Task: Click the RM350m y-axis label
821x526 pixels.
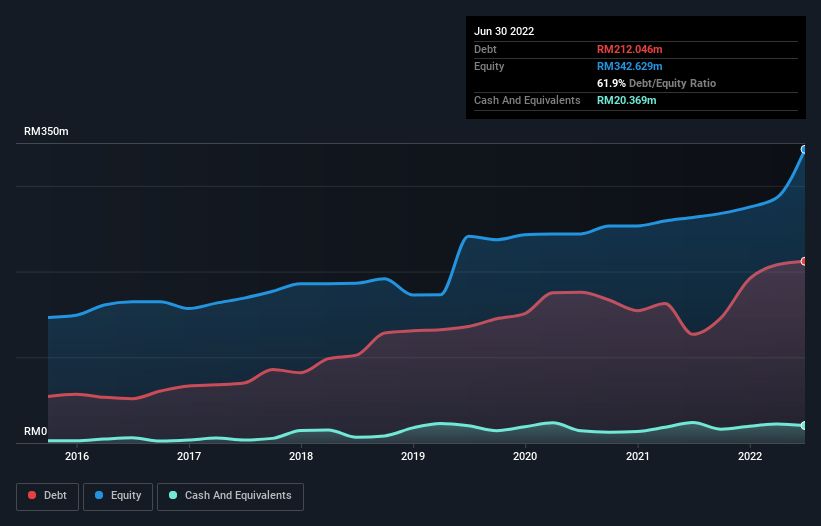Action: pos(46,131)
